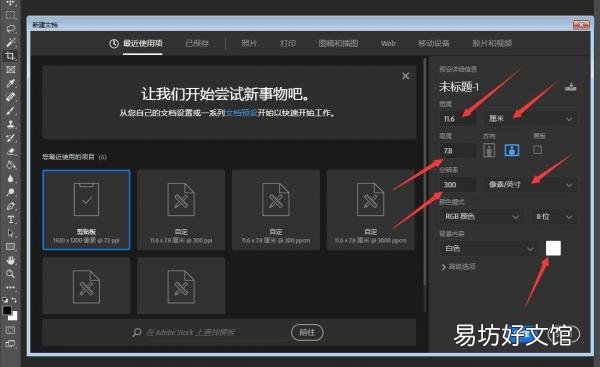Screen dimensions: 600x367
Task: Open the 文档预设 link in the banner
Action: (x=241, y=113)
